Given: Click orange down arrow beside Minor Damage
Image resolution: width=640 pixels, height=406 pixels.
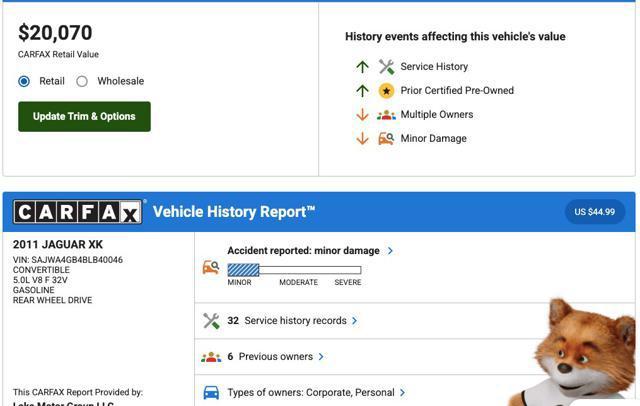Looking at the screenshot, I should coord(362,139).
